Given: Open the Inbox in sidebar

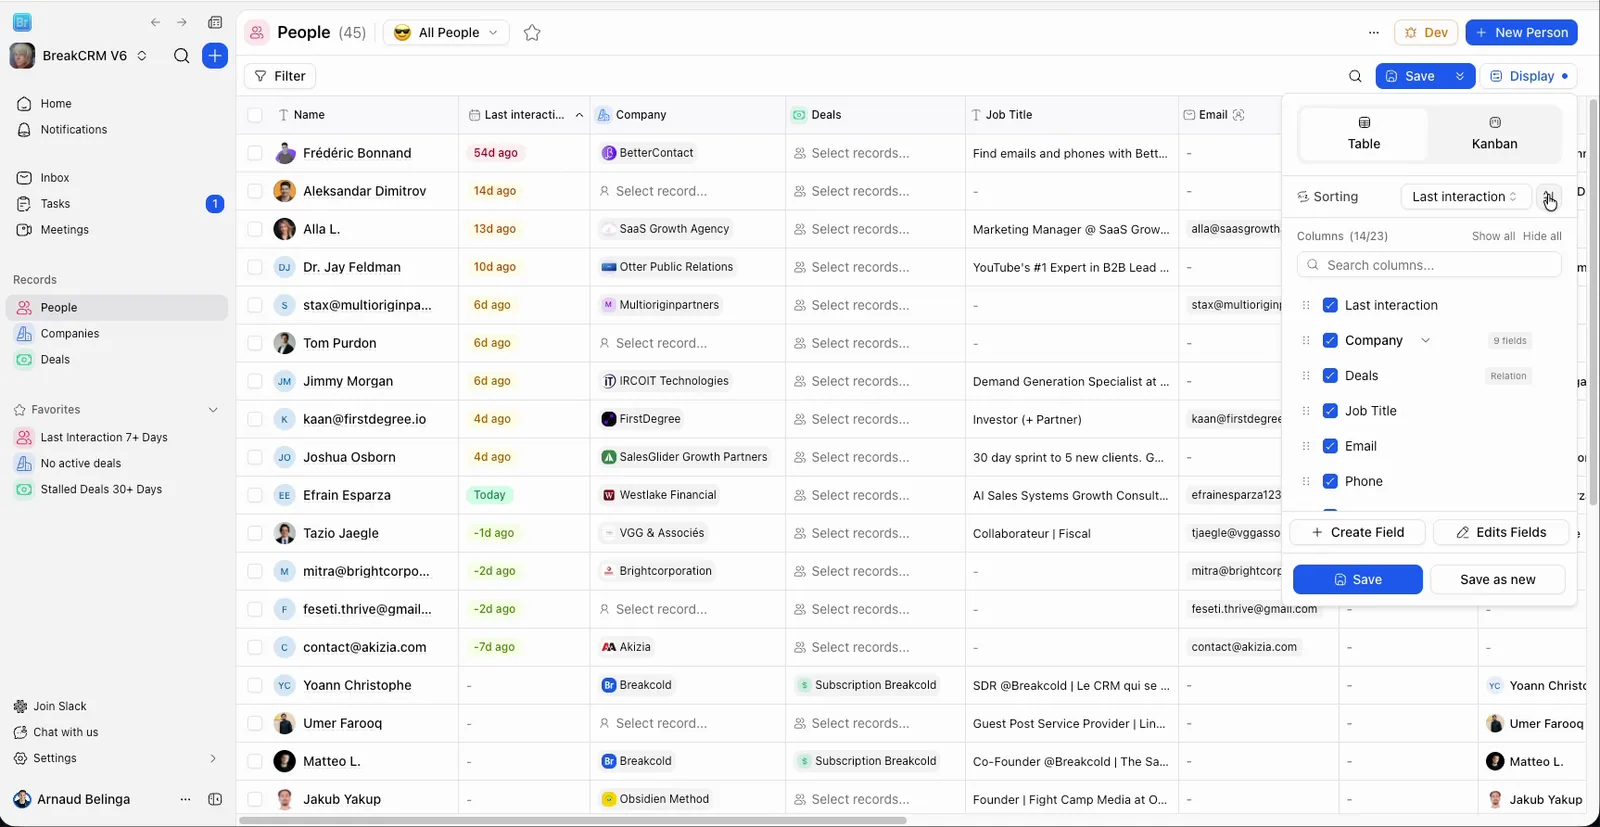Looking at the screenshot, I should click(55, 178).
